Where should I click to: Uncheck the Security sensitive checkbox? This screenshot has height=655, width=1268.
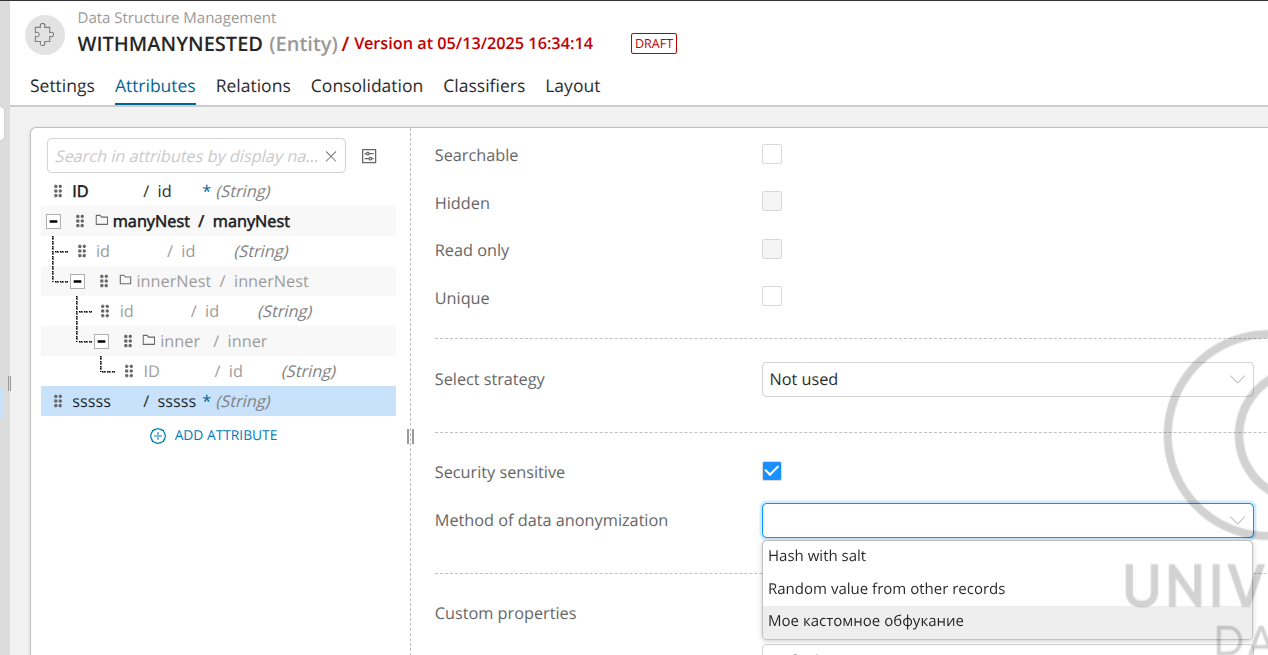click(x=771, y=471)
